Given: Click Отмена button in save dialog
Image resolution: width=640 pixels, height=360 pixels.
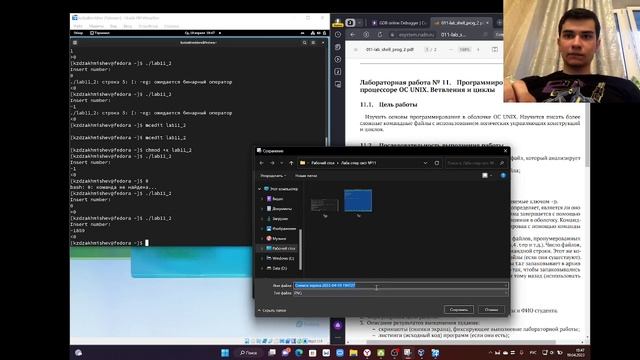Looking at the screenshot, I should pyautogui.click(x=491, y=309).
